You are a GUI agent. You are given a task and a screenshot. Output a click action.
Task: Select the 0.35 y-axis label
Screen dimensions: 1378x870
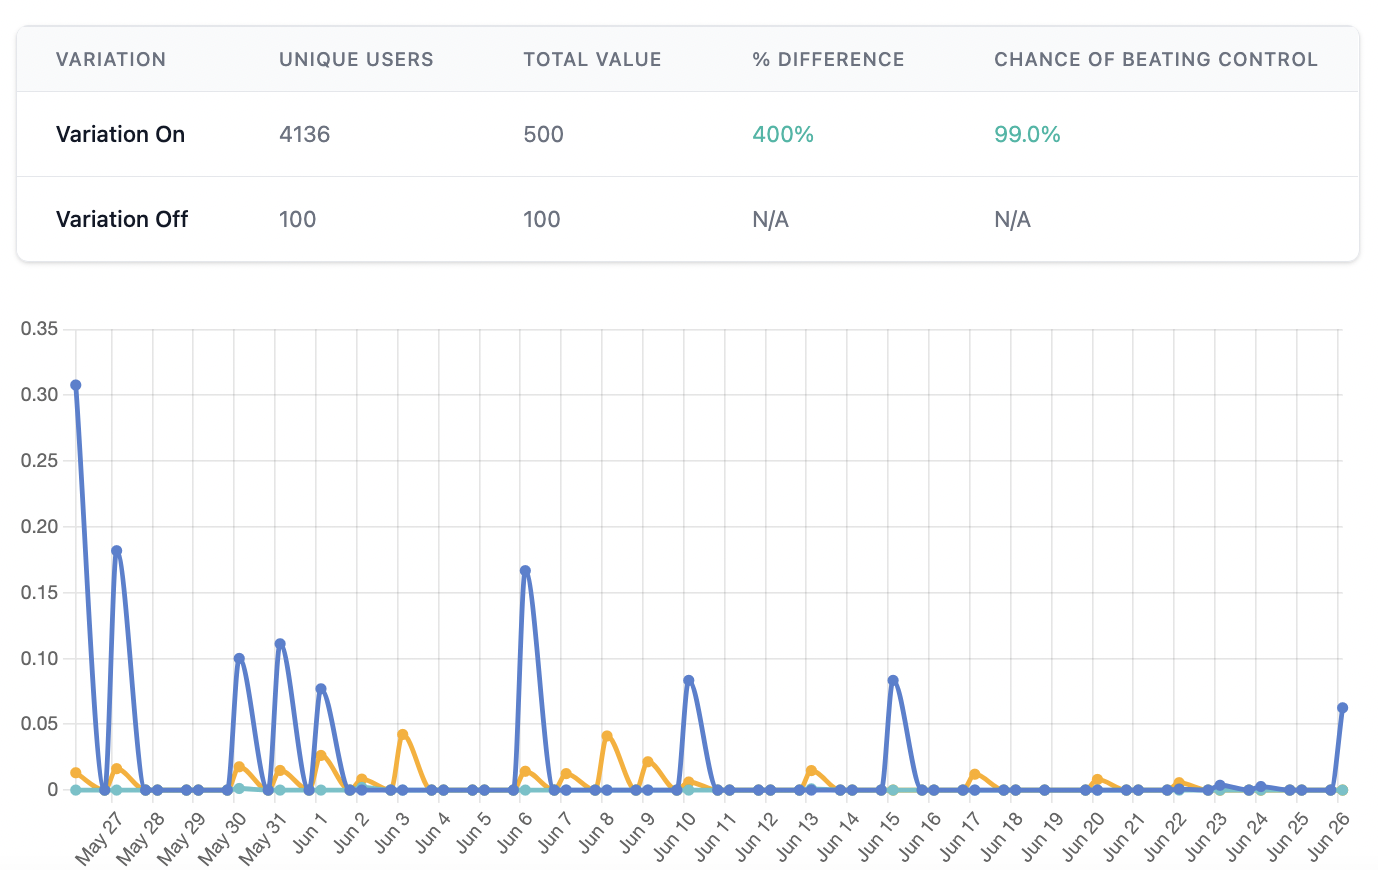pyautogui.click(x=39, y=329)
